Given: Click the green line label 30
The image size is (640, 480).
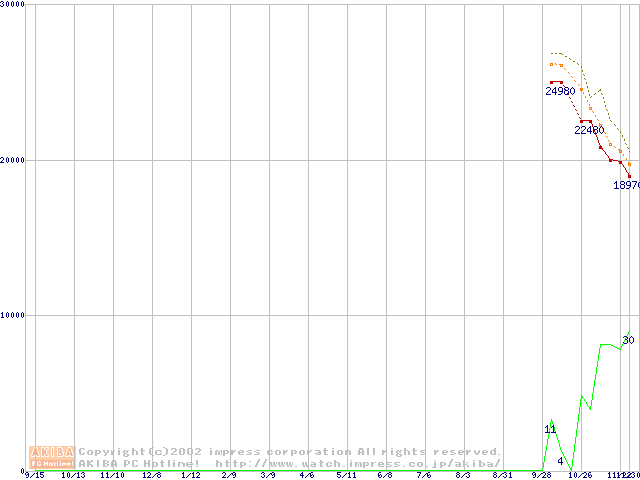Looking at the screenshot, I should click(628, 341).
